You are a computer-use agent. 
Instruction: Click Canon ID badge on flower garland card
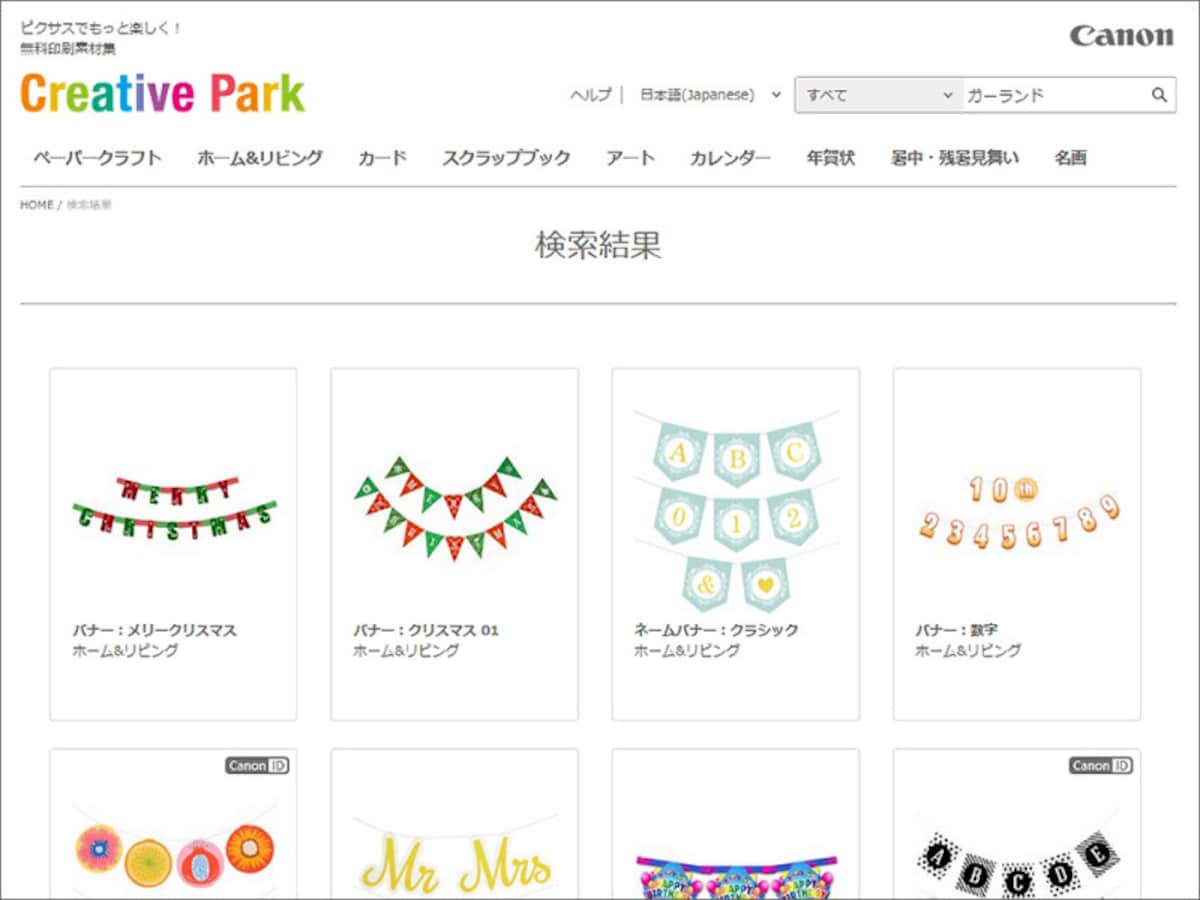click(257, 766)
